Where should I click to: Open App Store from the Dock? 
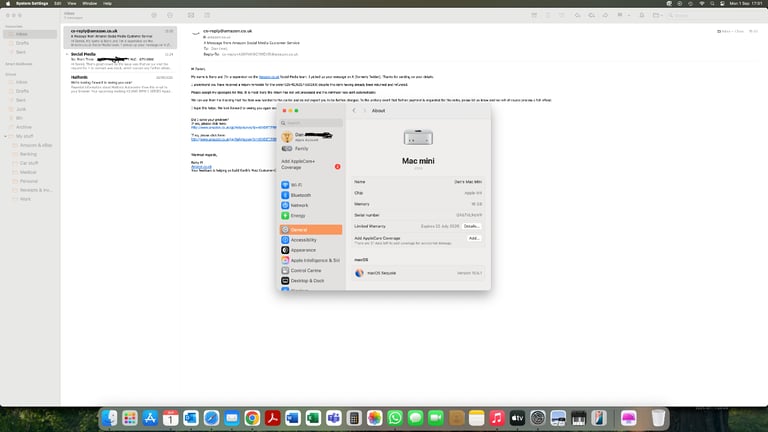(x=150, y=418)
